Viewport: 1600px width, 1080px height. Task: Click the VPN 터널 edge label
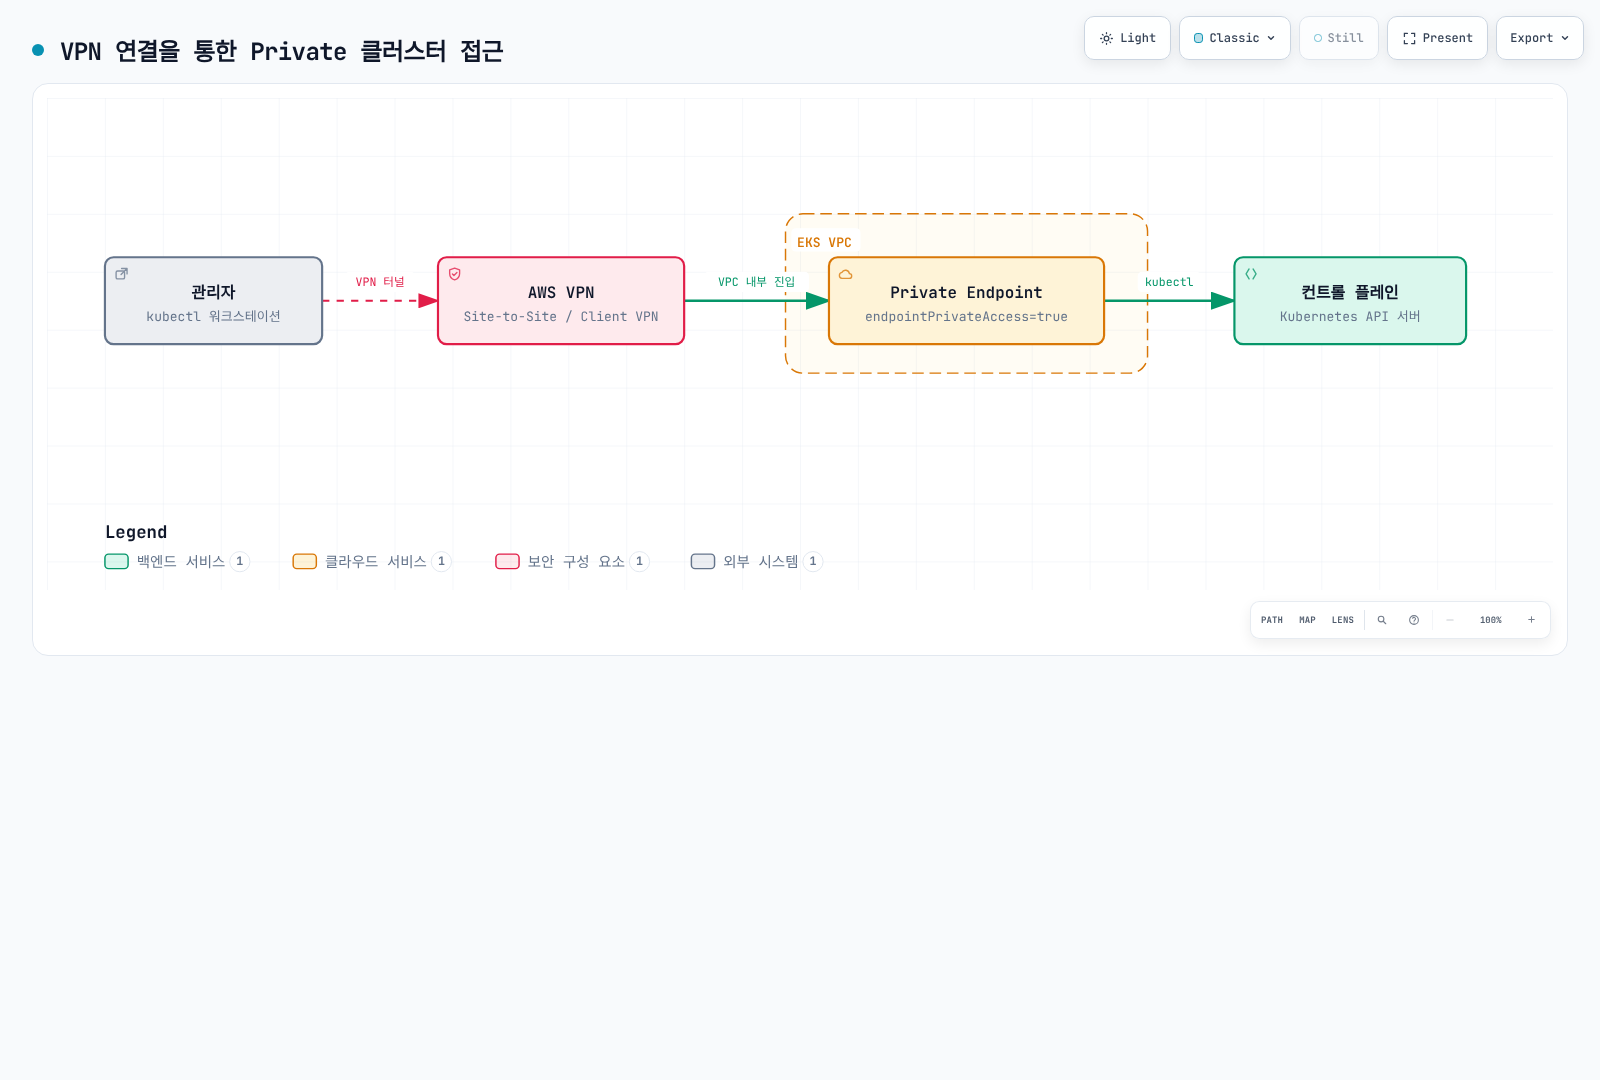[380, 282]
